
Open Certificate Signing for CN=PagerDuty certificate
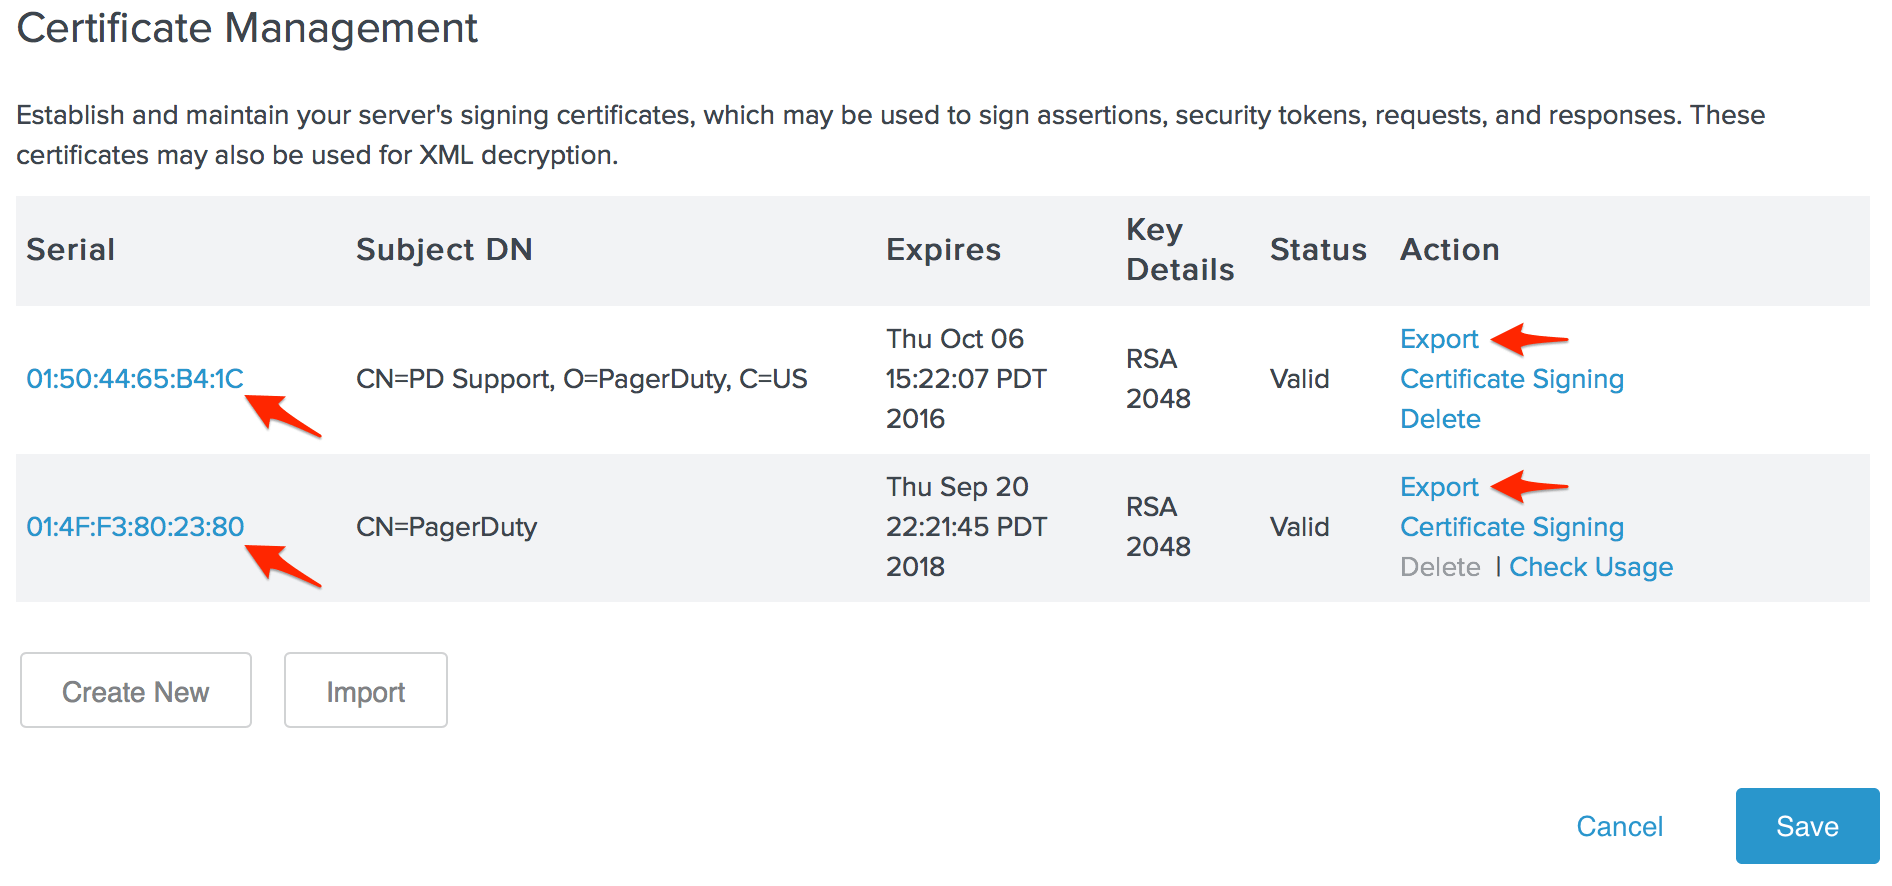tap(1511, 527)
